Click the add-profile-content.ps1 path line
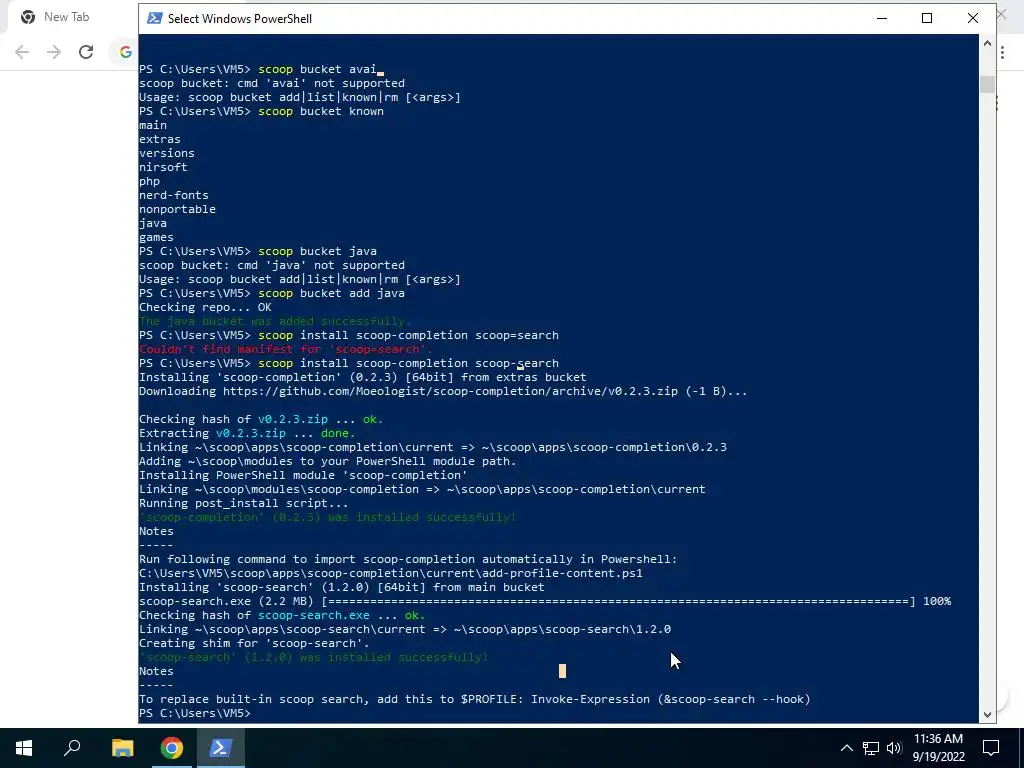 (x=391, y=573)
